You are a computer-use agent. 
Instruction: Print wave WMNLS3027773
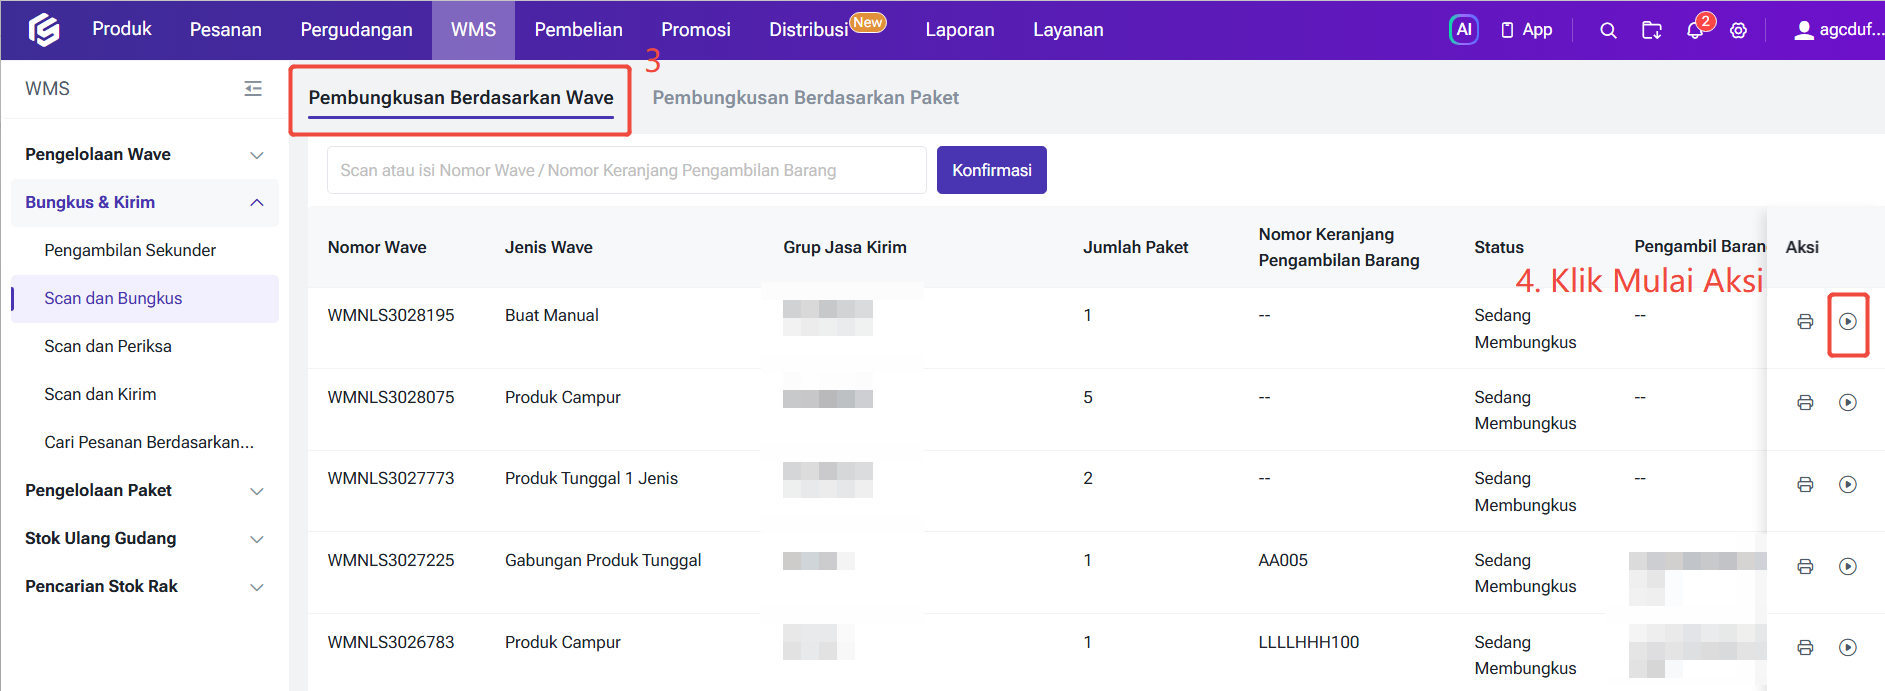[x=1805, y=485]
